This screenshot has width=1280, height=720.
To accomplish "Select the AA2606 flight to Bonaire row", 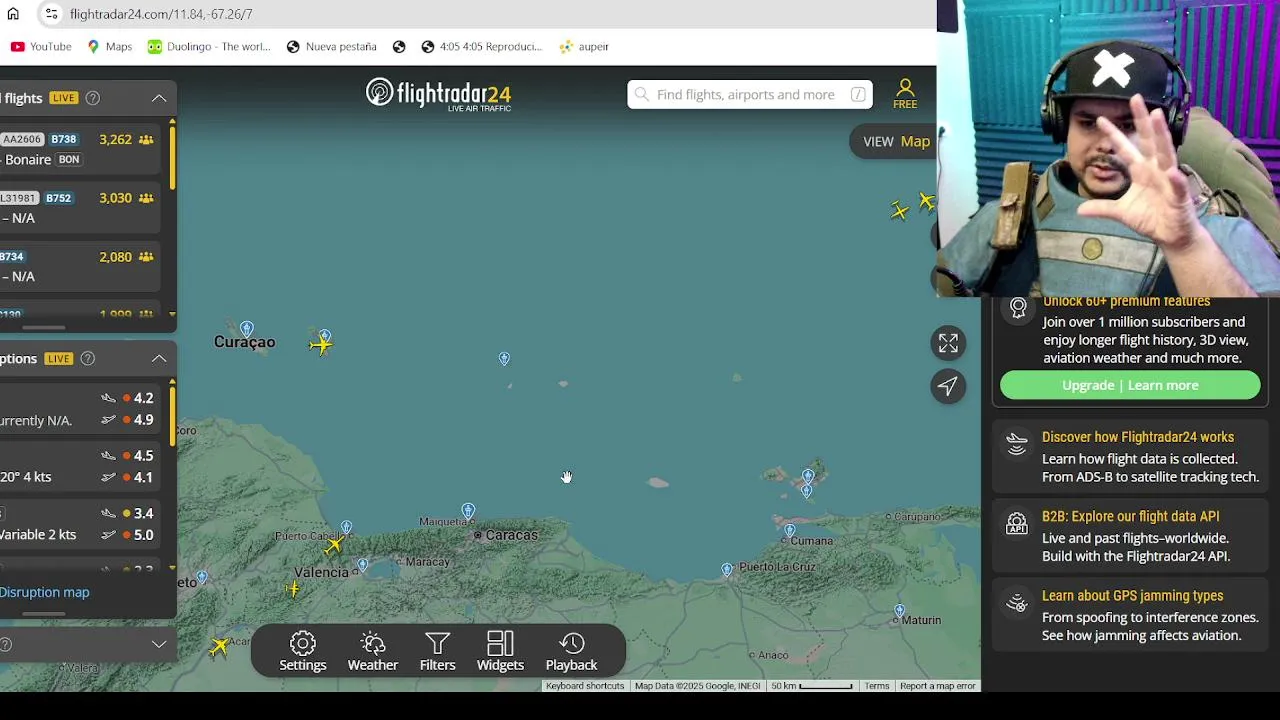I will click(x=80, y=149).
